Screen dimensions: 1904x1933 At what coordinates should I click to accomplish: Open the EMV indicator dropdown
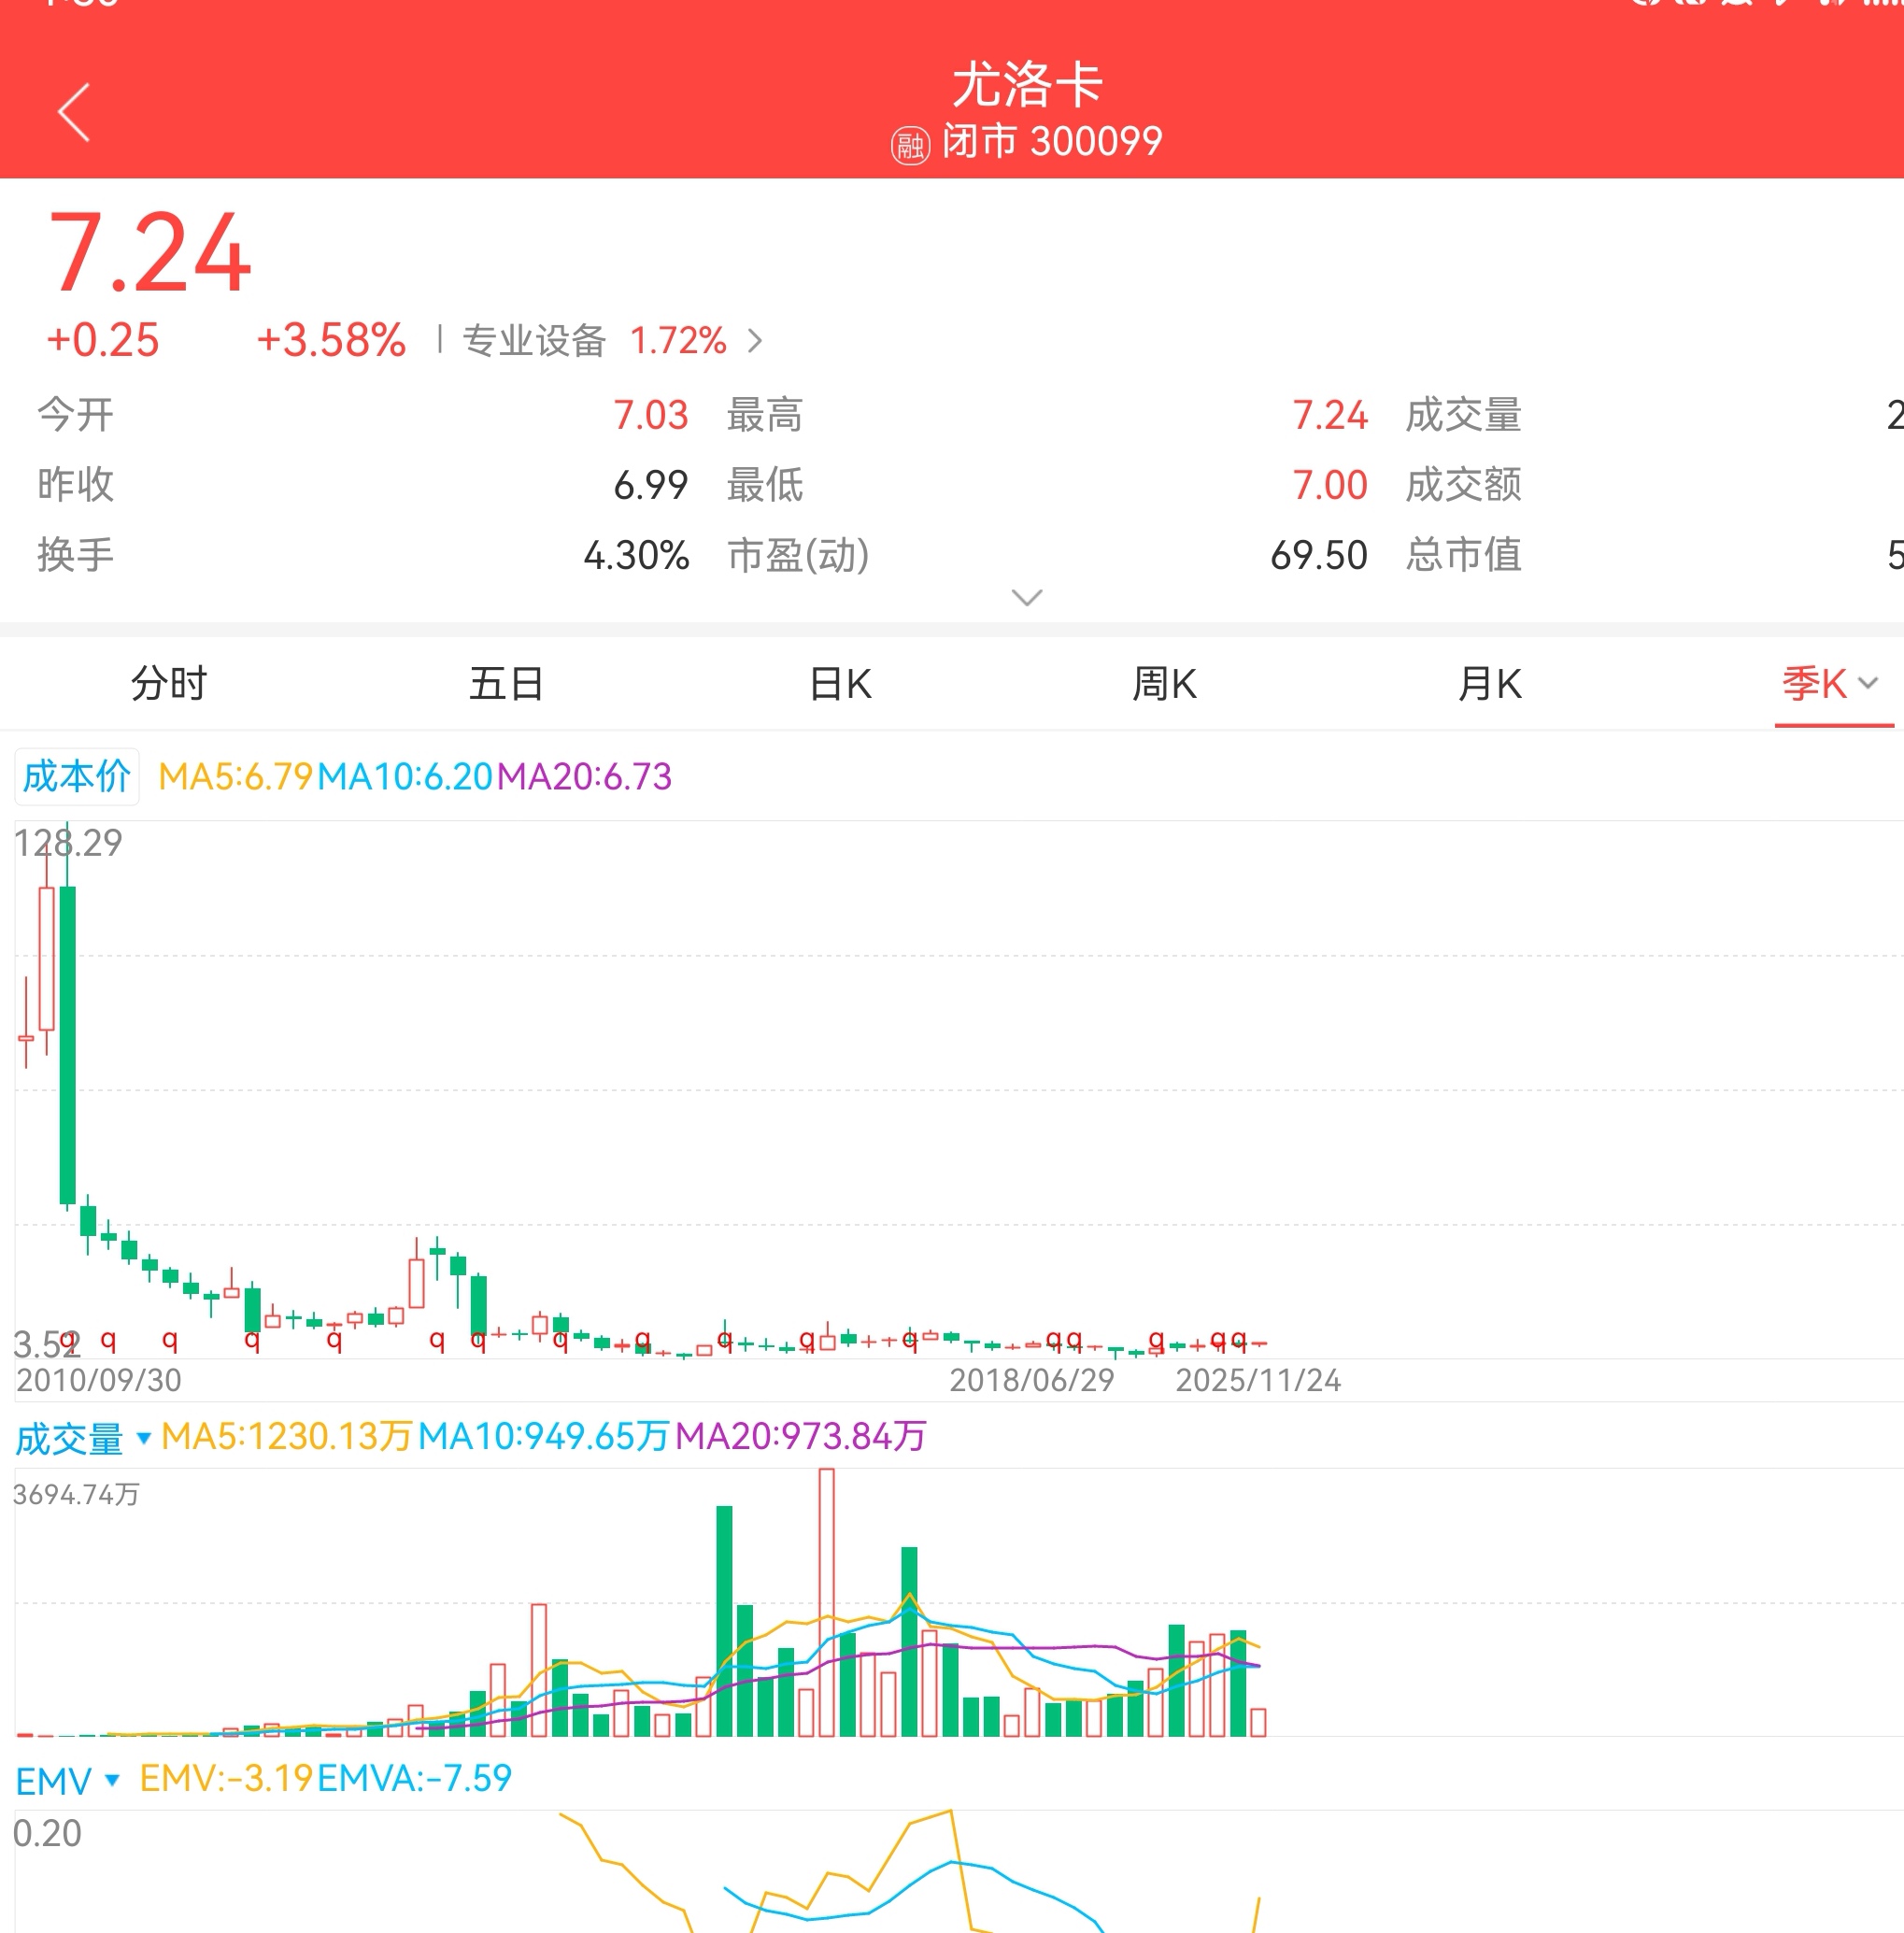112,1780
